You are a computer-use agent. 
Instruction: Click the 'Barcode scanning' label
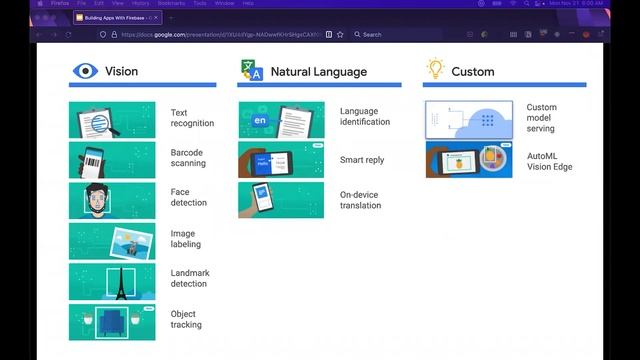188,158
